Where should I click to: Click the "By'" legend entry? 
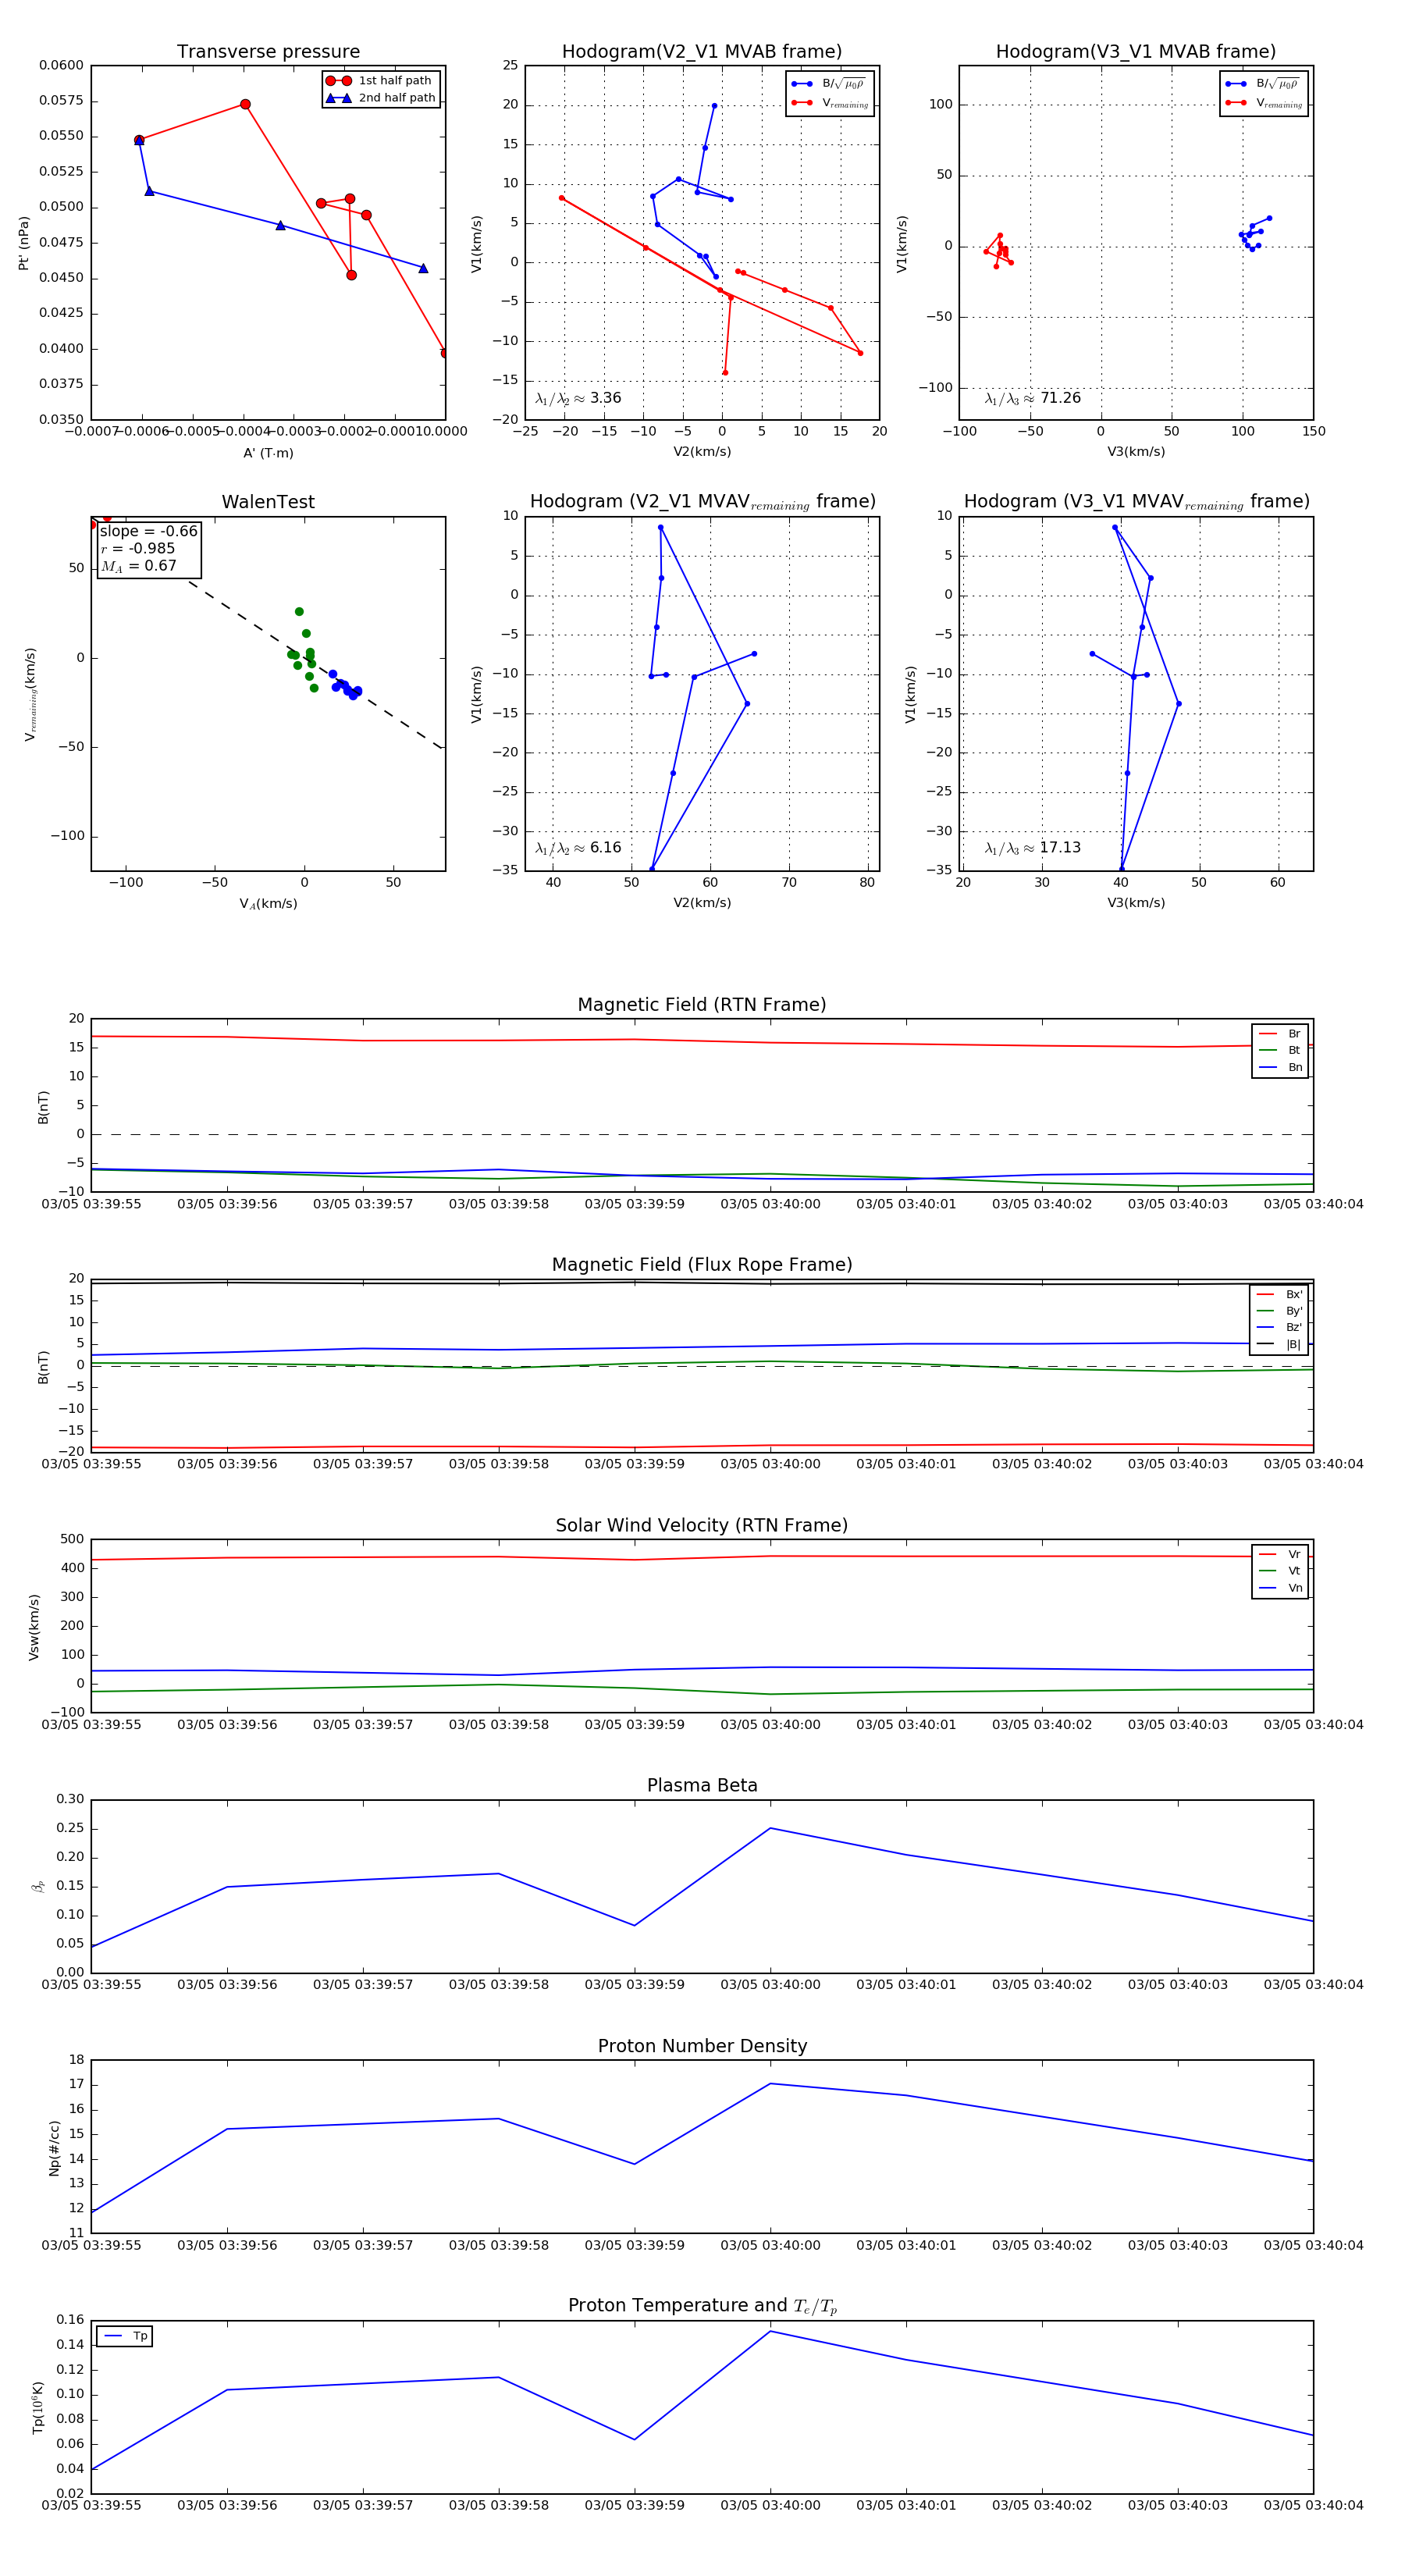1280,1311
